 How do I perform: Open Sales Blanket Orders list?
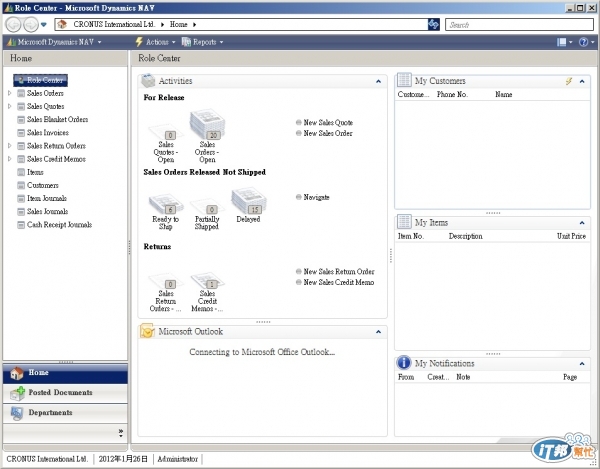[x=53, y=119]
